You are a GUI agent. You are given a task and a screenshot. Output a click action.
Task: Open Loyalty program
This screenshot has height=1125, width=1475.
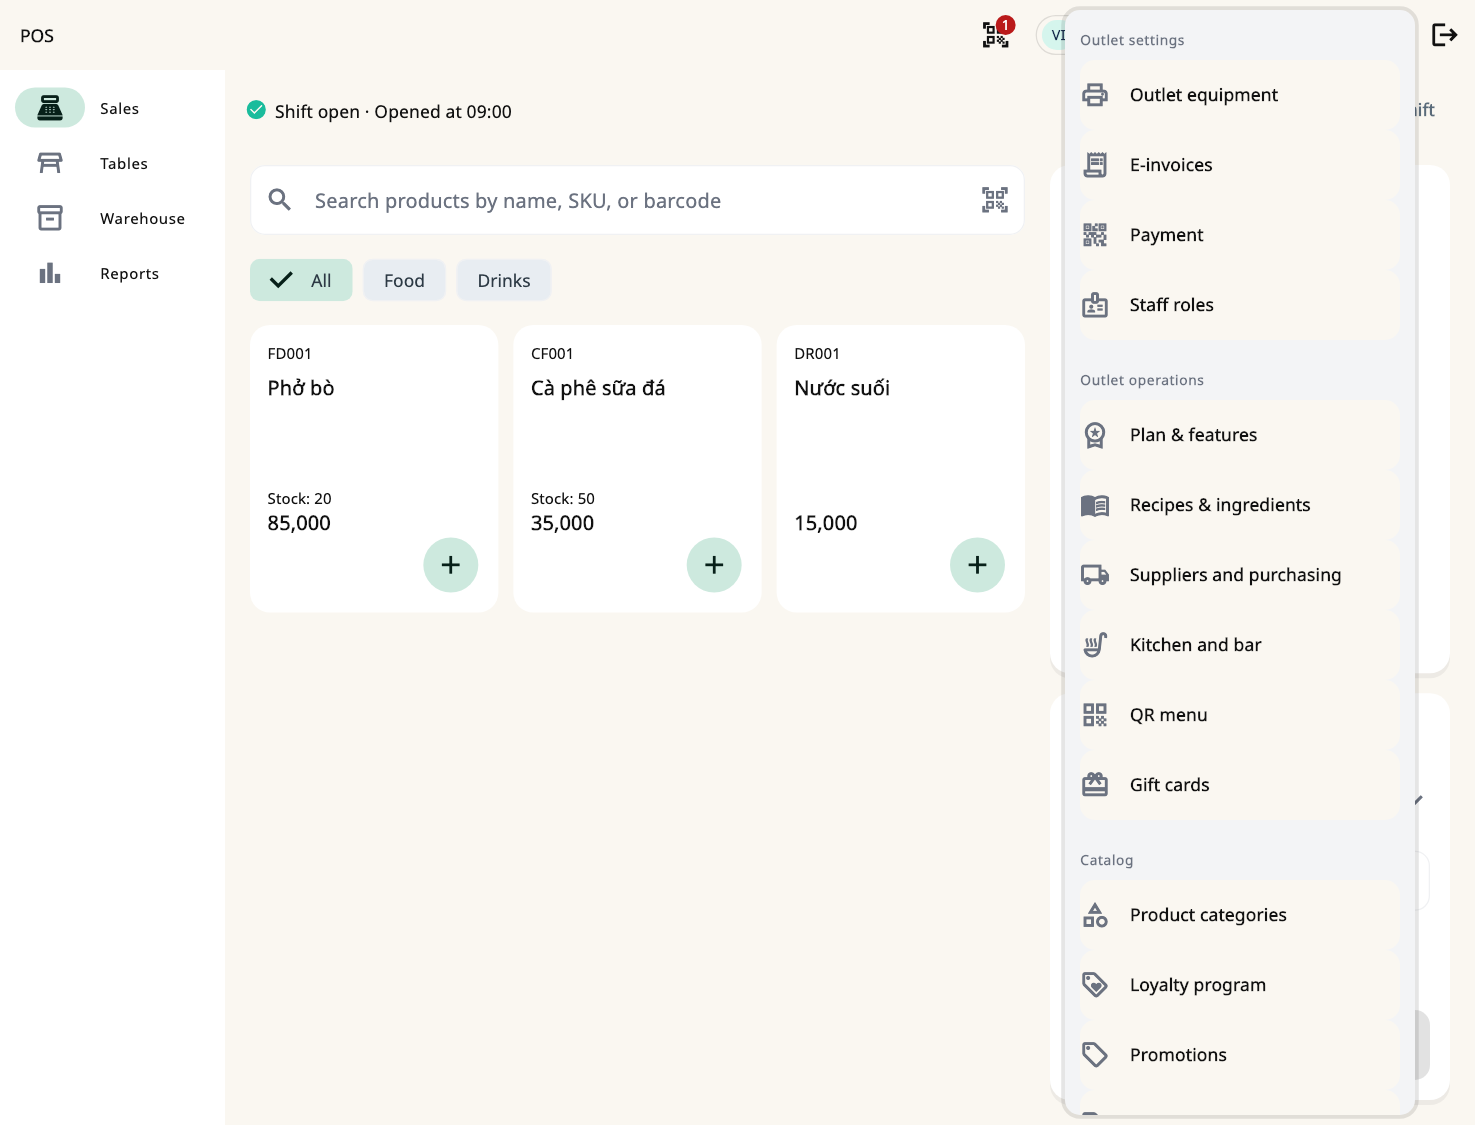tap(1240, 985)
